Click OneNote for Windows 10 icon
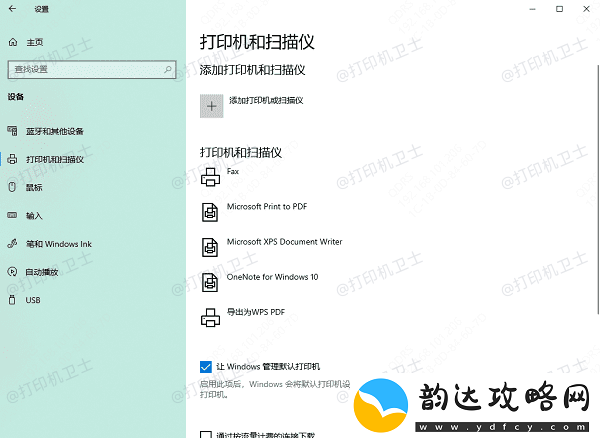 pos(210,283)
